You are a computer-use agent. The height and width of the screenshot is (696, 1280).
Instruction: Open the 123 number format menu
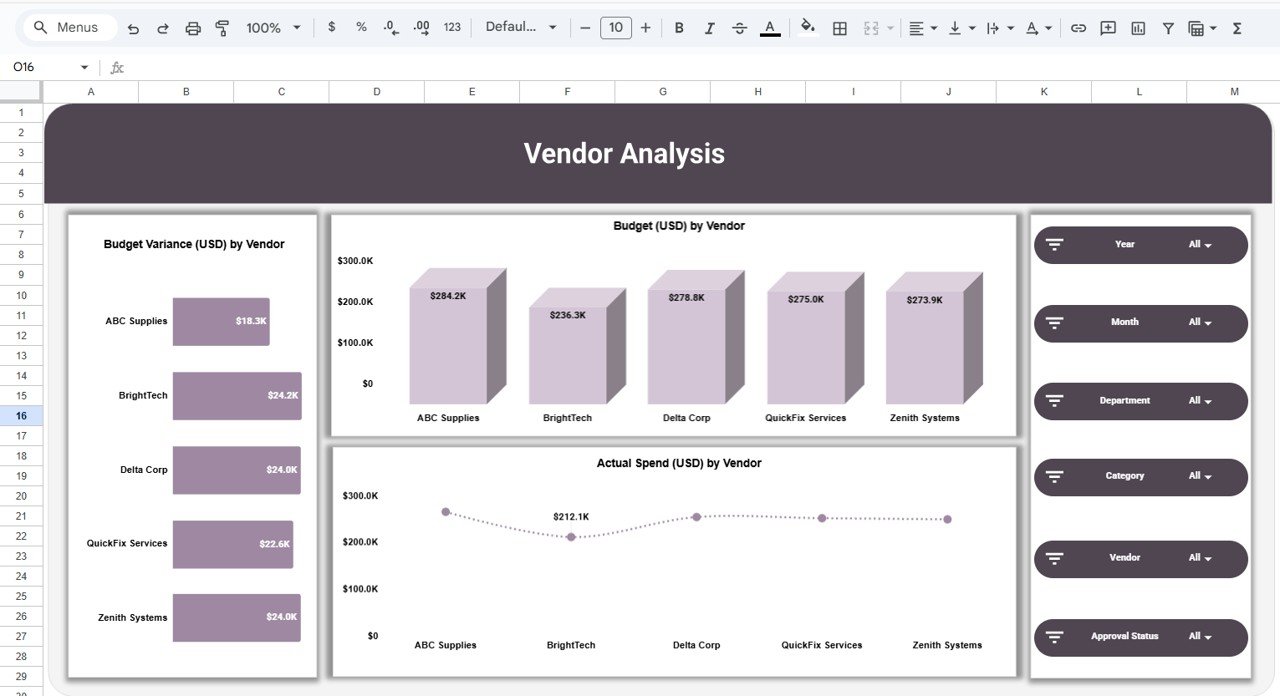[x=452, y=27]
